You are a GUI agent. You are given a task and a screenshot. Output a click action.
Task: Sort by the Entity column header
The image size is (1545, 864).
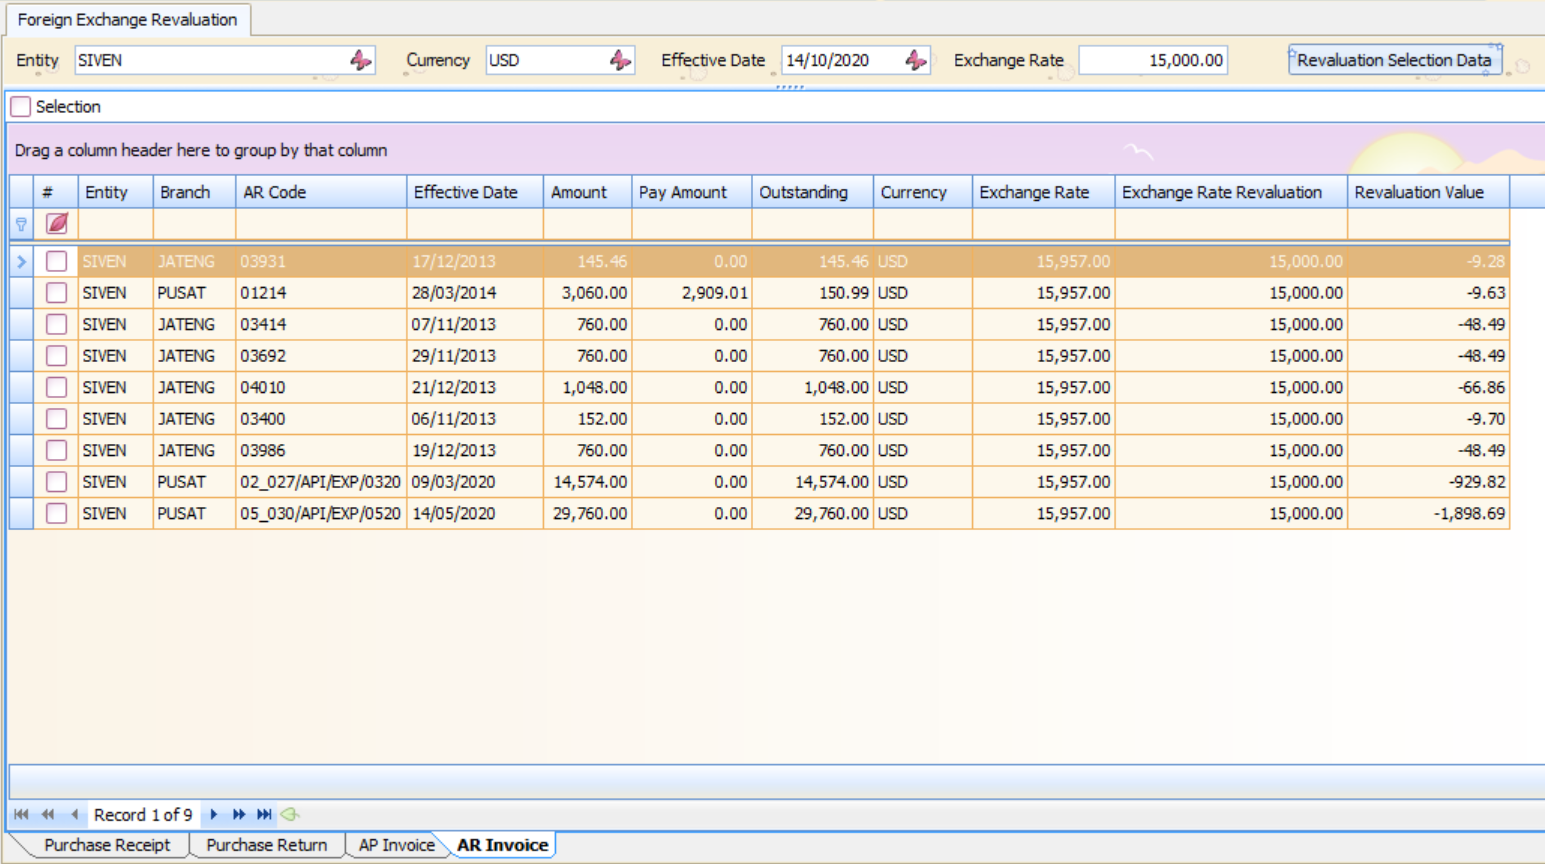coord(115,192)
